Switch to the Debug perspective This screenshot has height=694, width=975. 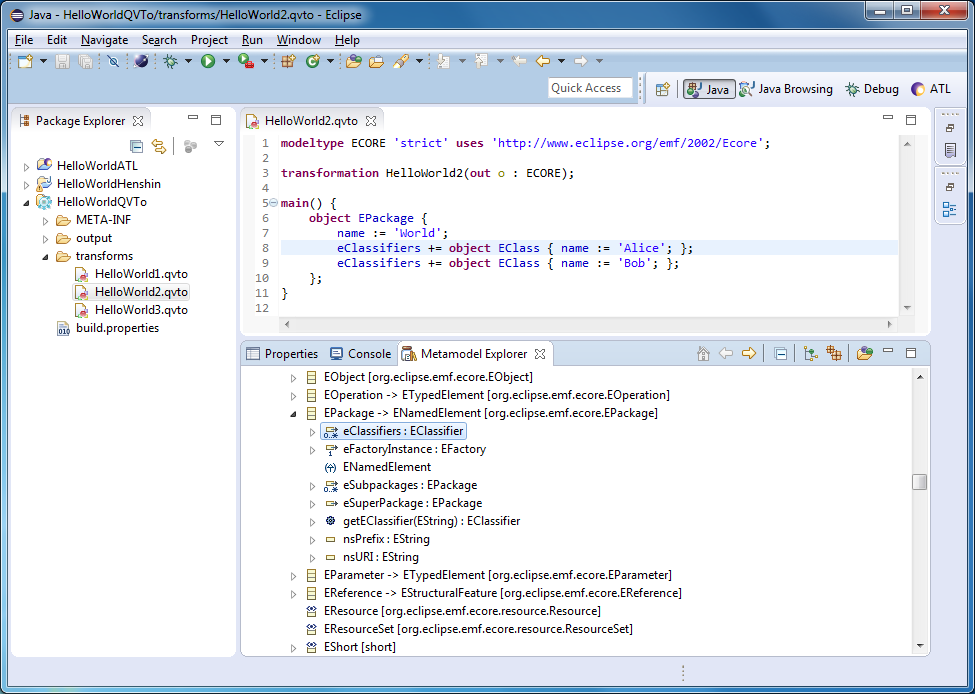871,89
